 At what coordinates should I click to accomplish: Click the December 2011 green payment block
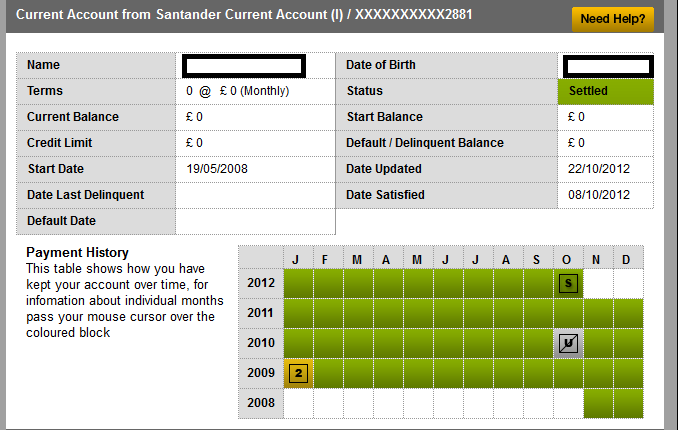628,313
